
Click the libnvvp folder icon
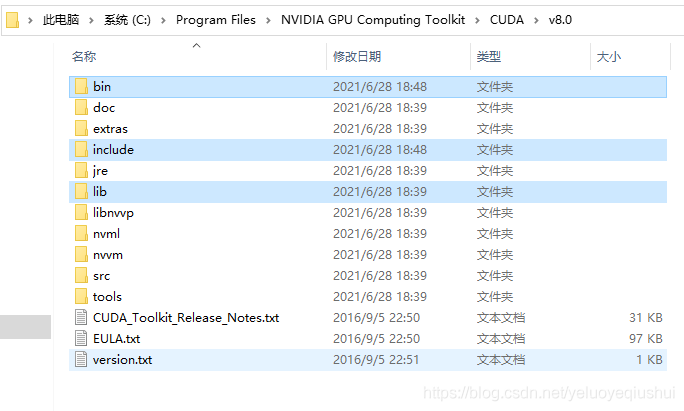point(81,212)
